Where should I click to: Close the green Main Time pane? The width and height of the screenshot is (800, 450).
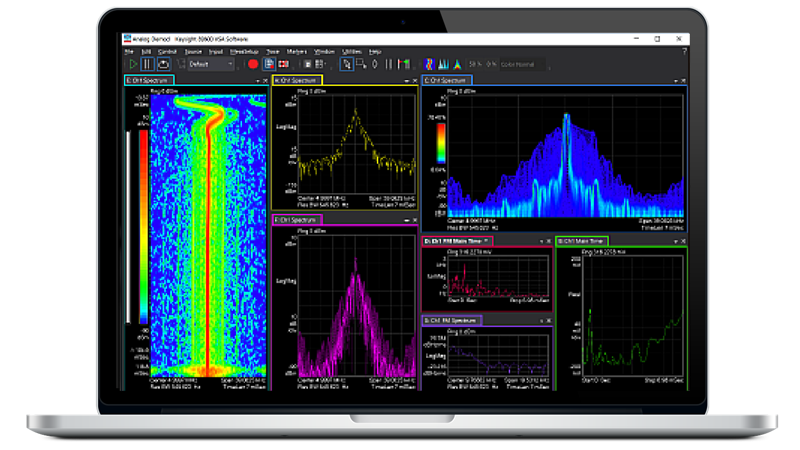(683, 241)
